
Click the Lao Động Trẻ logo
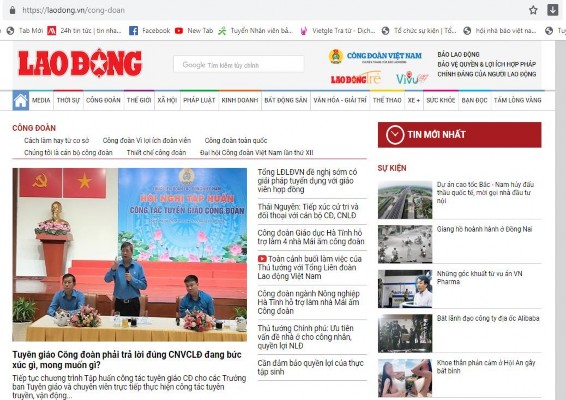tap(356, 78)
